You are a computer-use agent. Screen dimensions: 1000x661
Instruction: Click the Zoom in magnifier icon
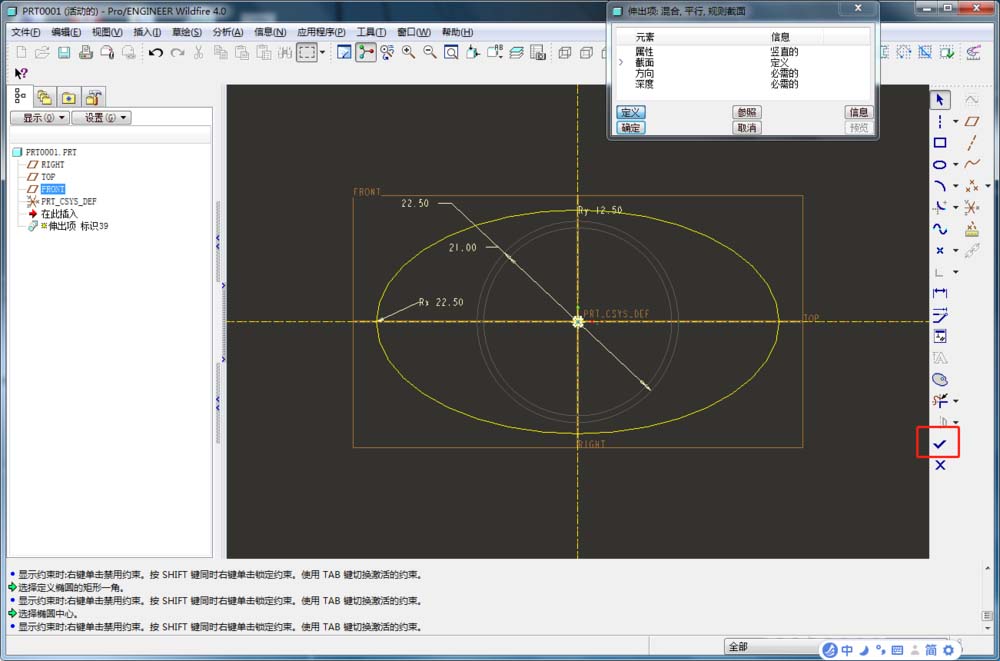tap(408, 52)
